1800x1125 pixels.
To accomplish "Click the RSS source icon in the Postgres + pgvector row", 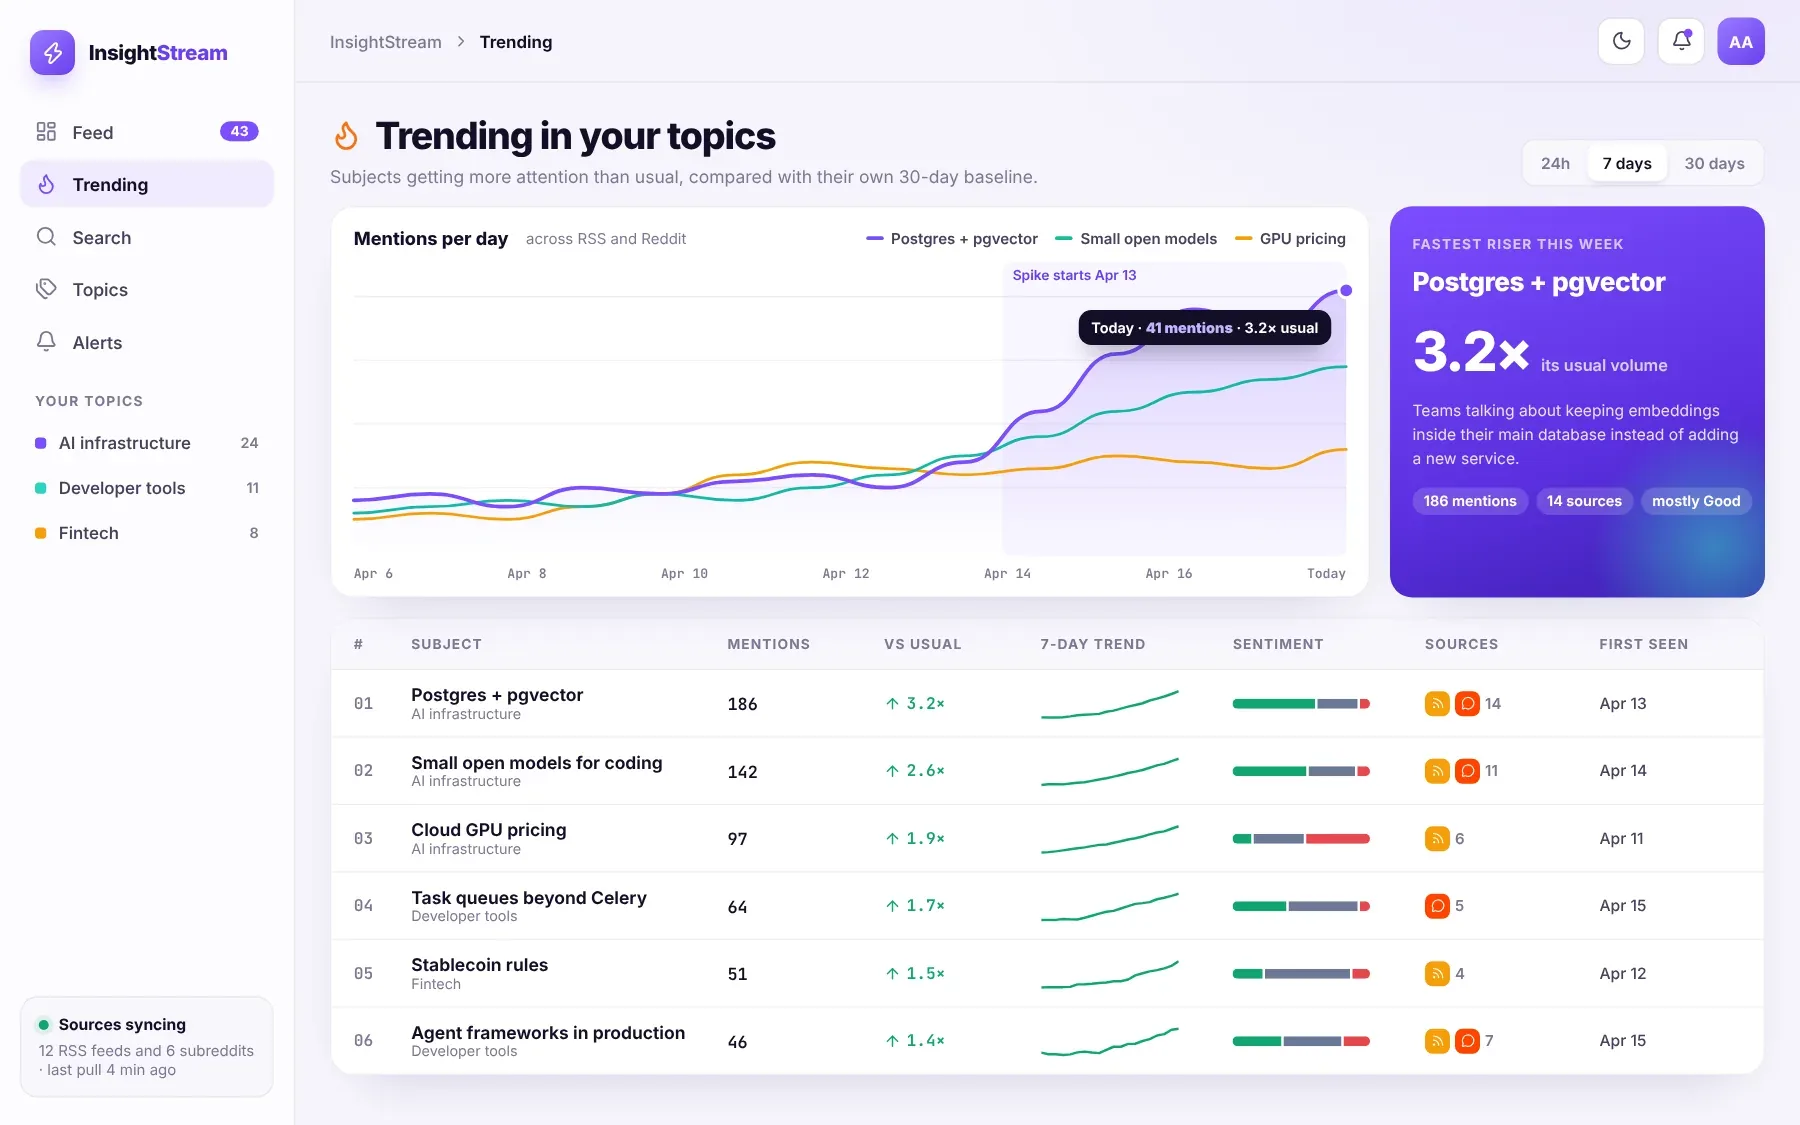I will 1437,704.
